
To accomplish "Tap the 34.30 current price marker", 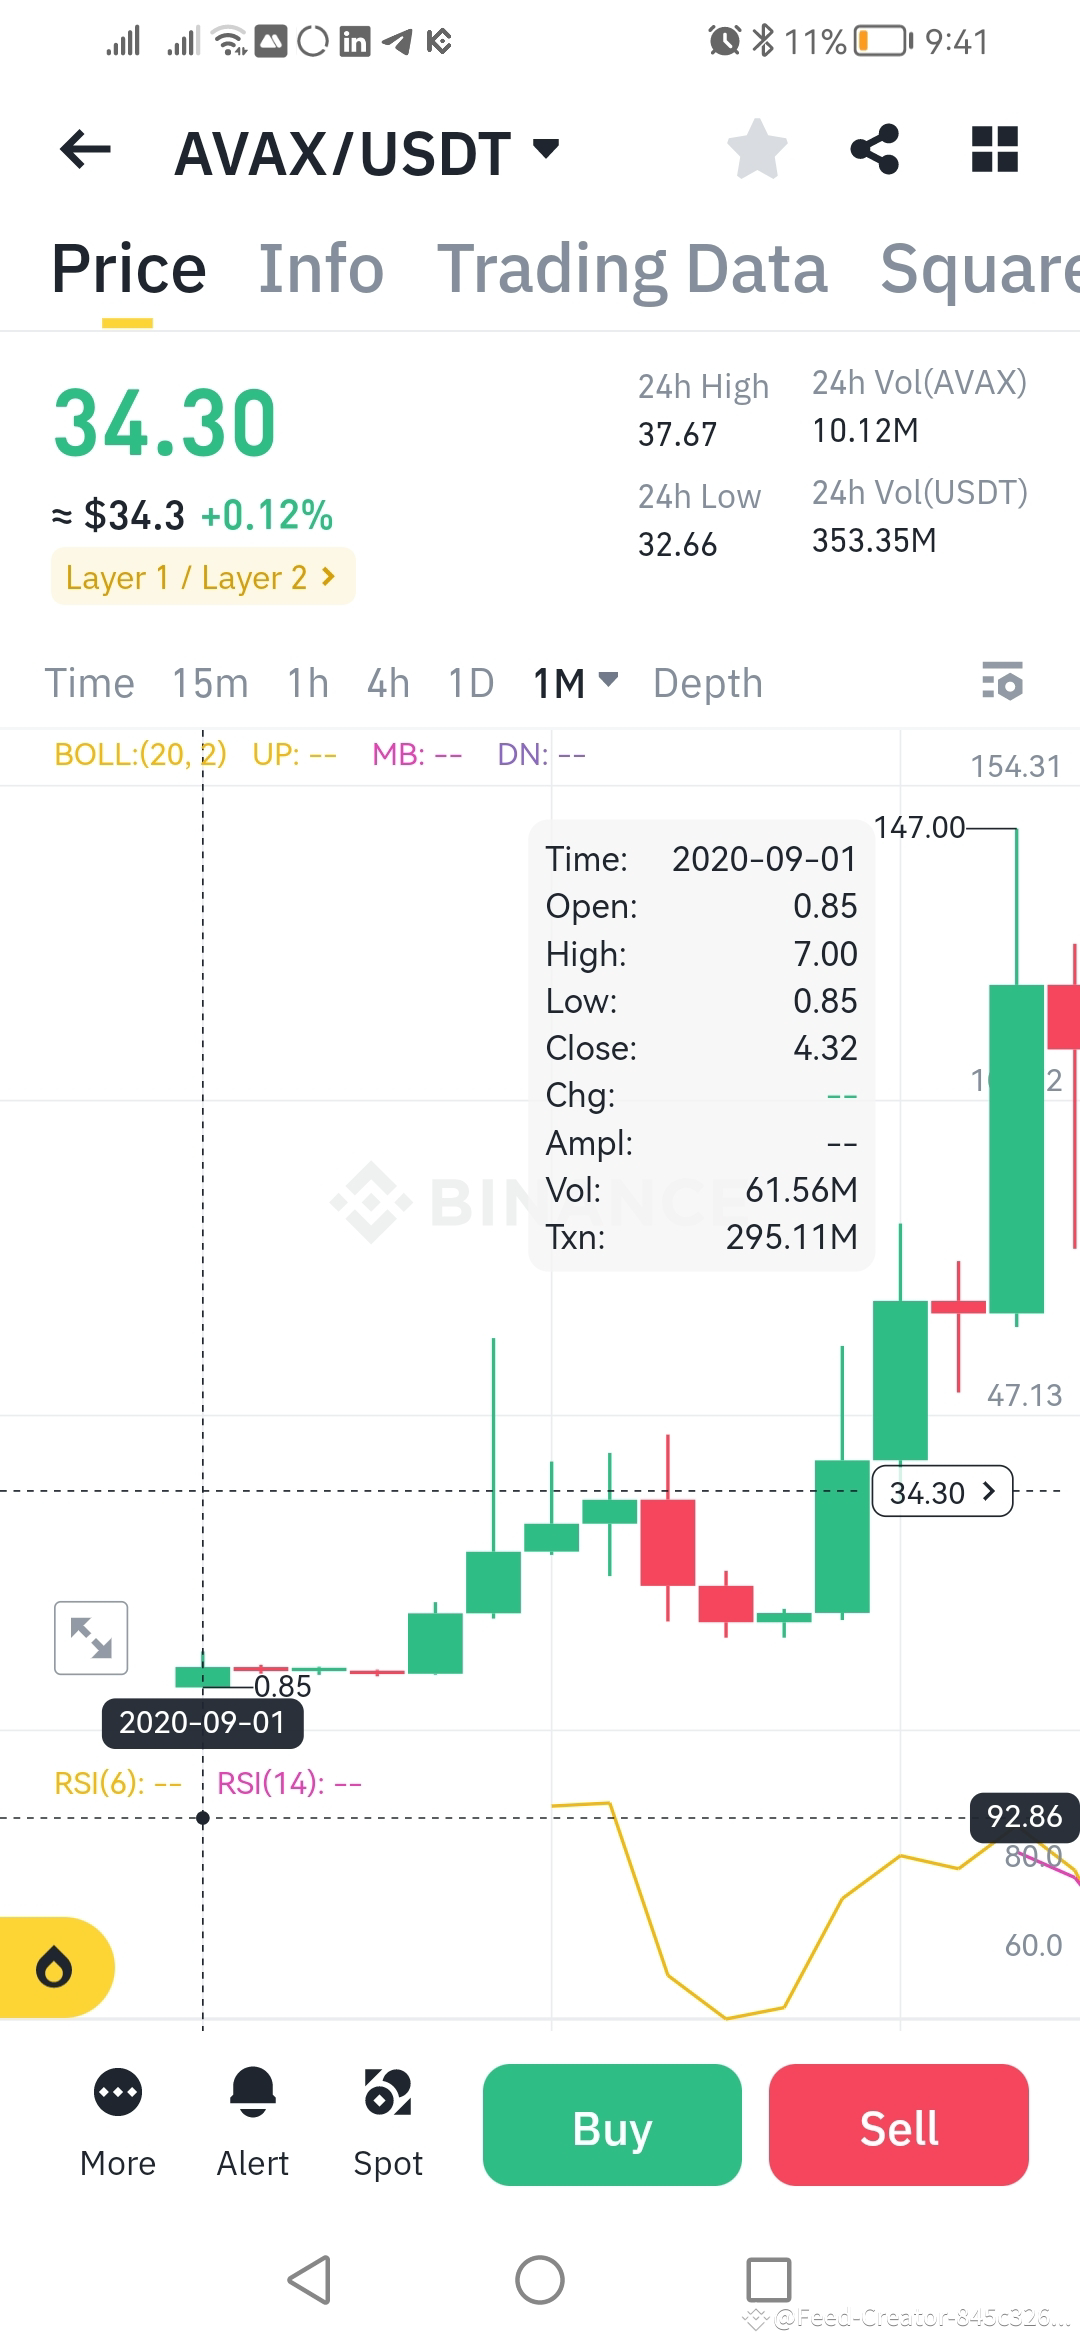I will click(x=941, y=1492).
